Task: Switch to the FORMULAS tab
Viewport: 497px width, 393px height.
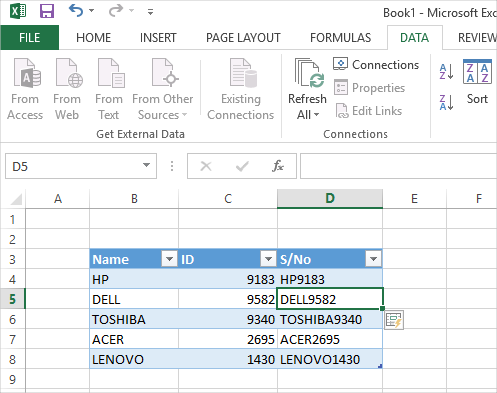Action: 340,38
